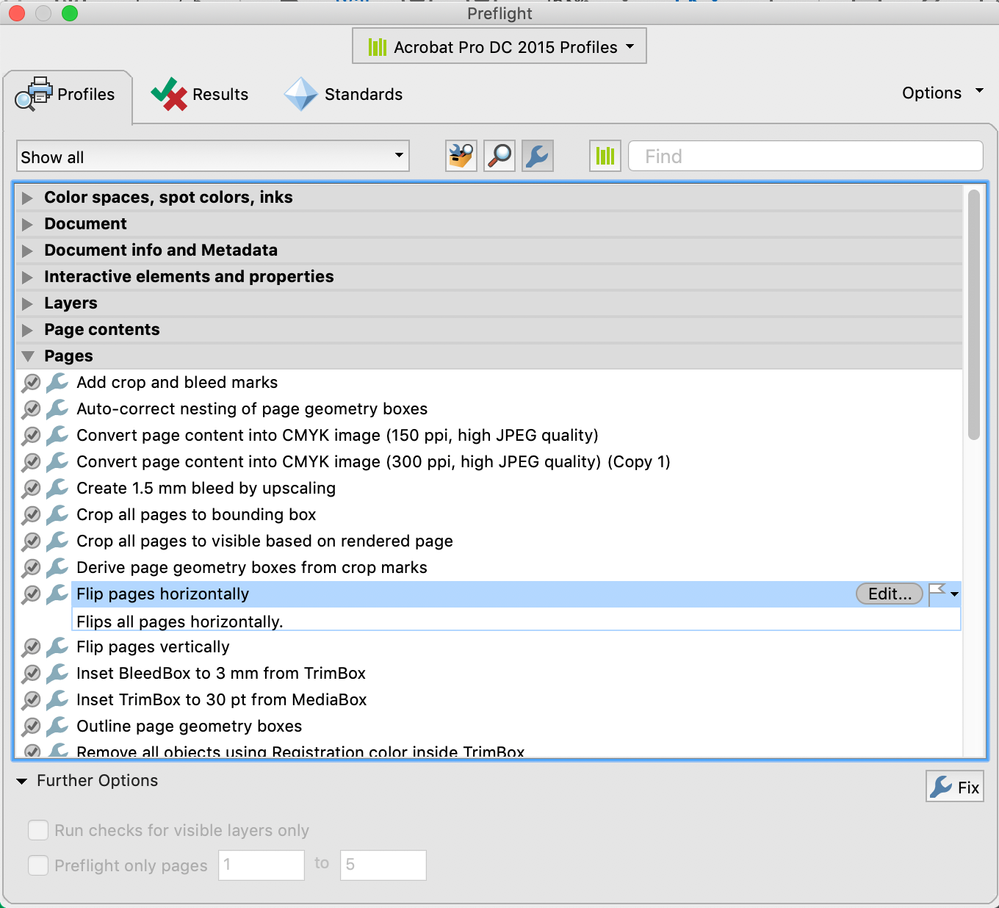Select Convert page content into CMYK image 150 ppi
This screenshot has width=999, height=908.
pyautogui.click(x=337, y=435)
